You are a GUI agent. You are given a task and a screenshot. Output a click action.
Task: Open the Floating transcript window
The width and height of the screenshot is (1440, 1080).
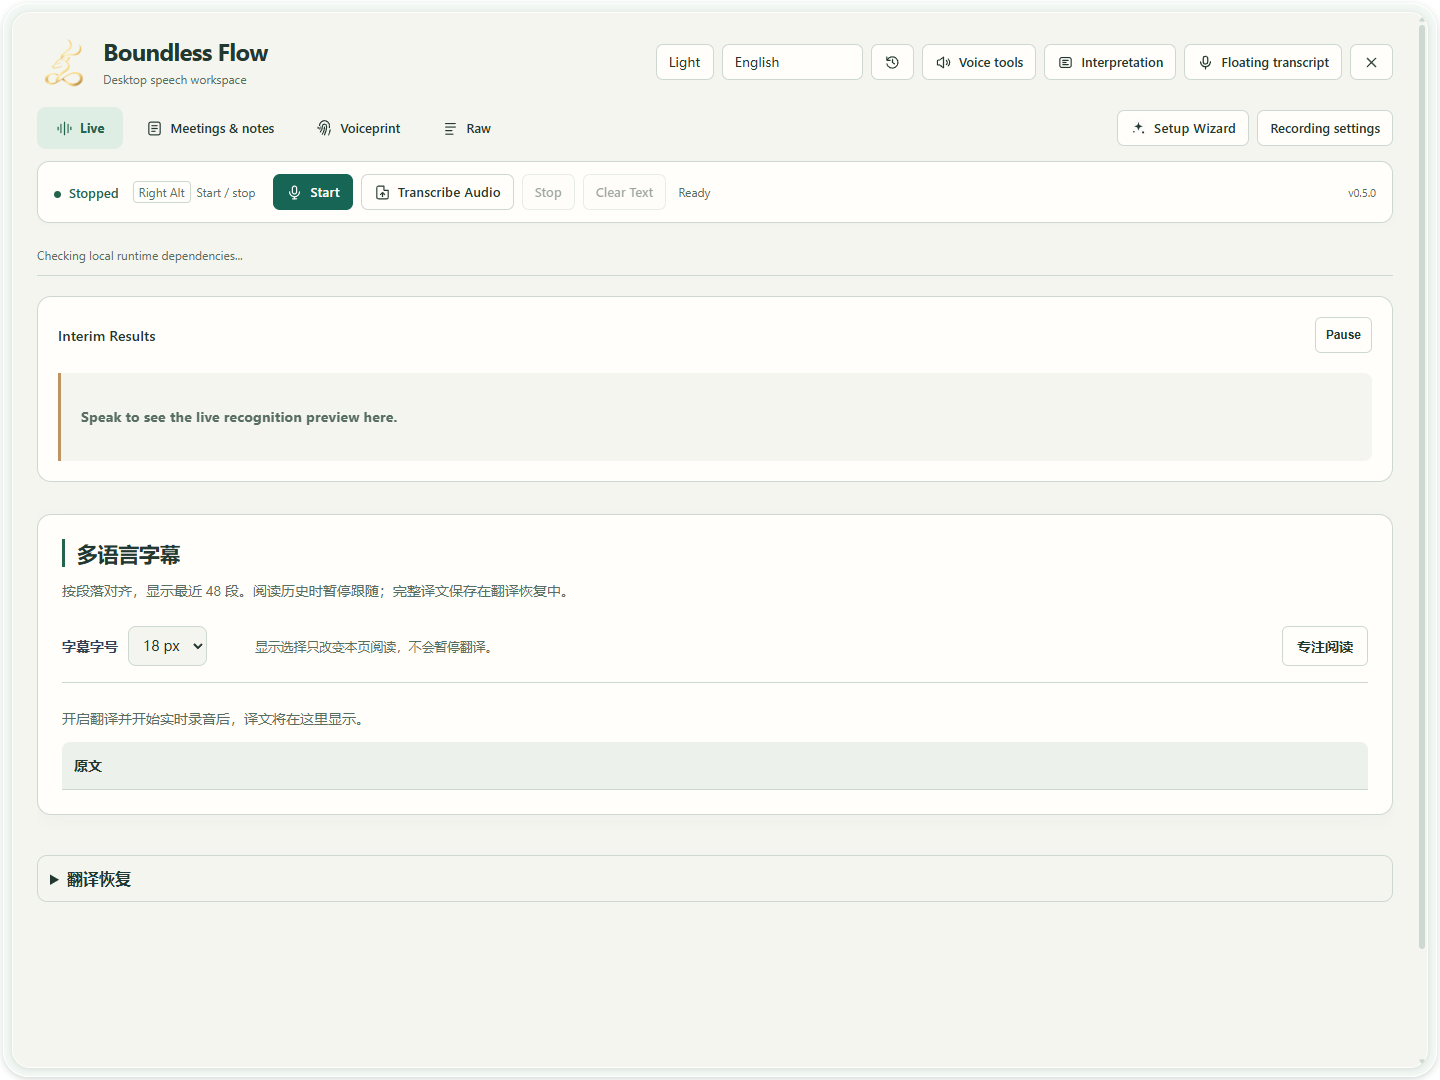point(1263,62)
